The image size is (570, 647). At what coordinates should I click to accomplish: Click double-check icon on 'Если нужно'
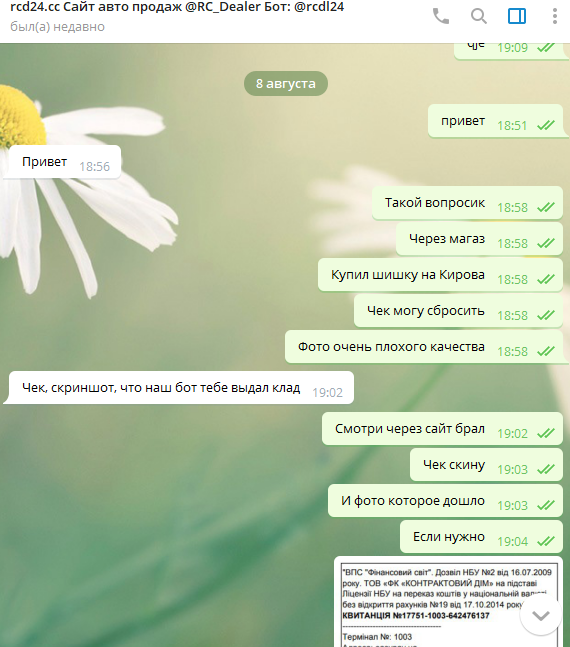pos(546,541)
